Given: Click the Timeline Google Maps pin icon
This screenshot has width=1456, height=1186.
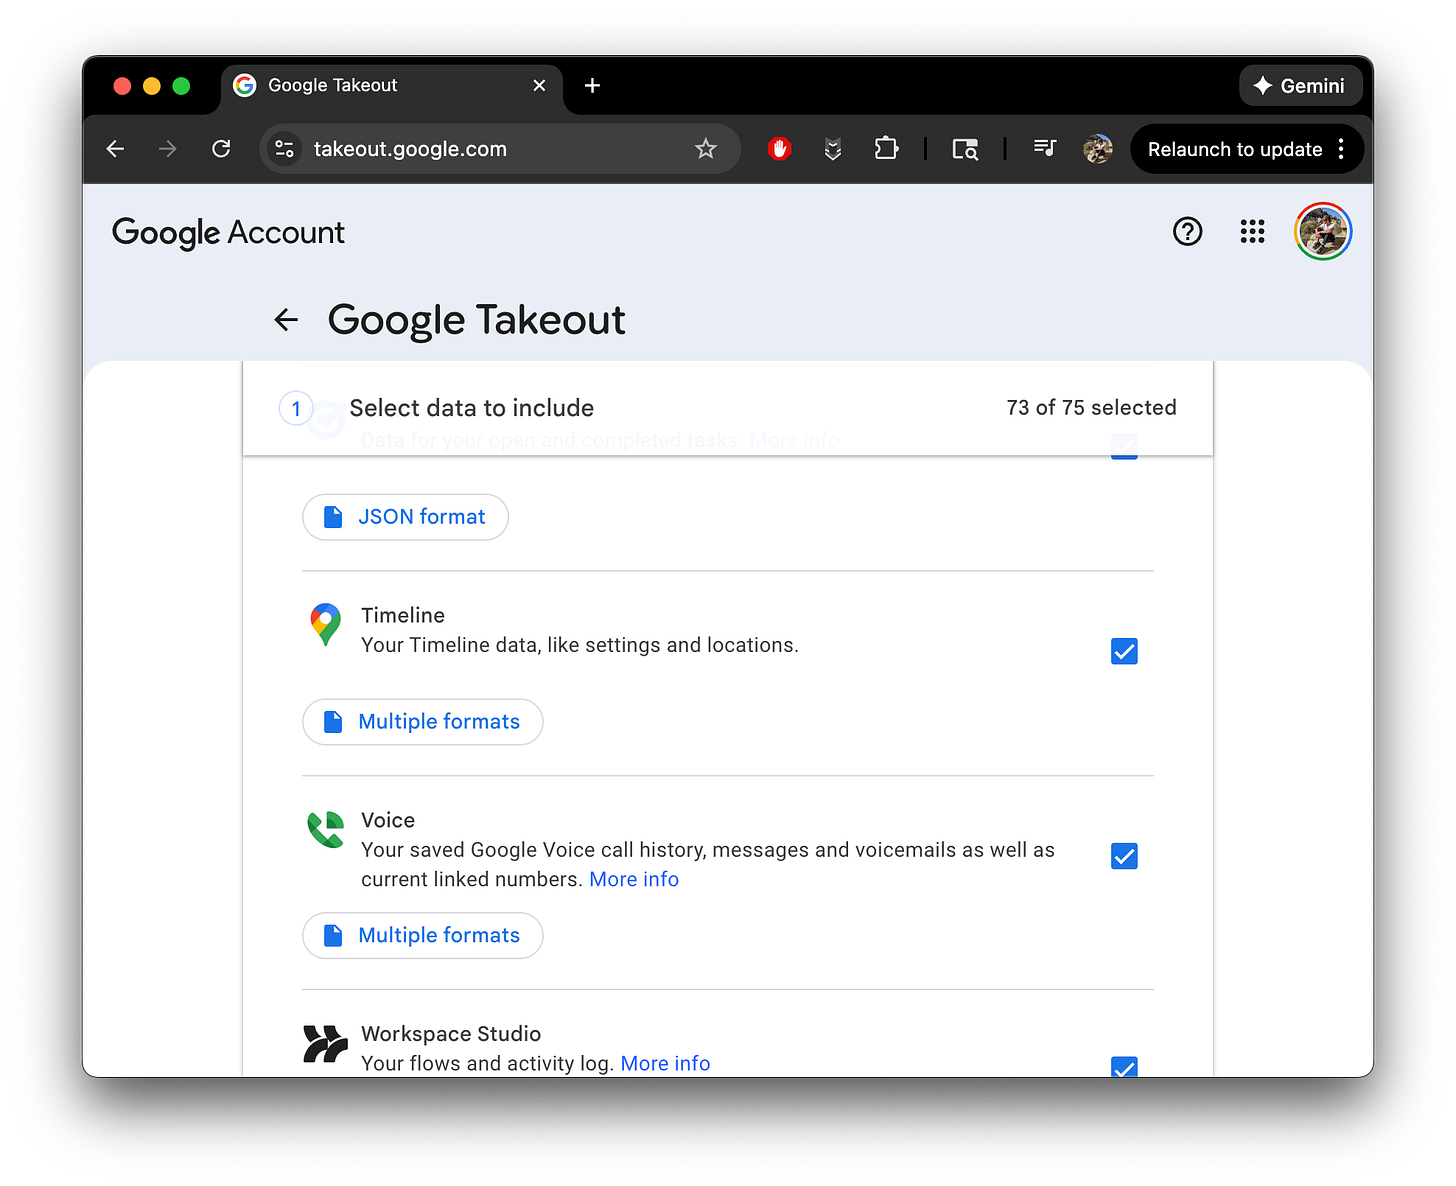Looking at the screenshot, I should (325, 625).
